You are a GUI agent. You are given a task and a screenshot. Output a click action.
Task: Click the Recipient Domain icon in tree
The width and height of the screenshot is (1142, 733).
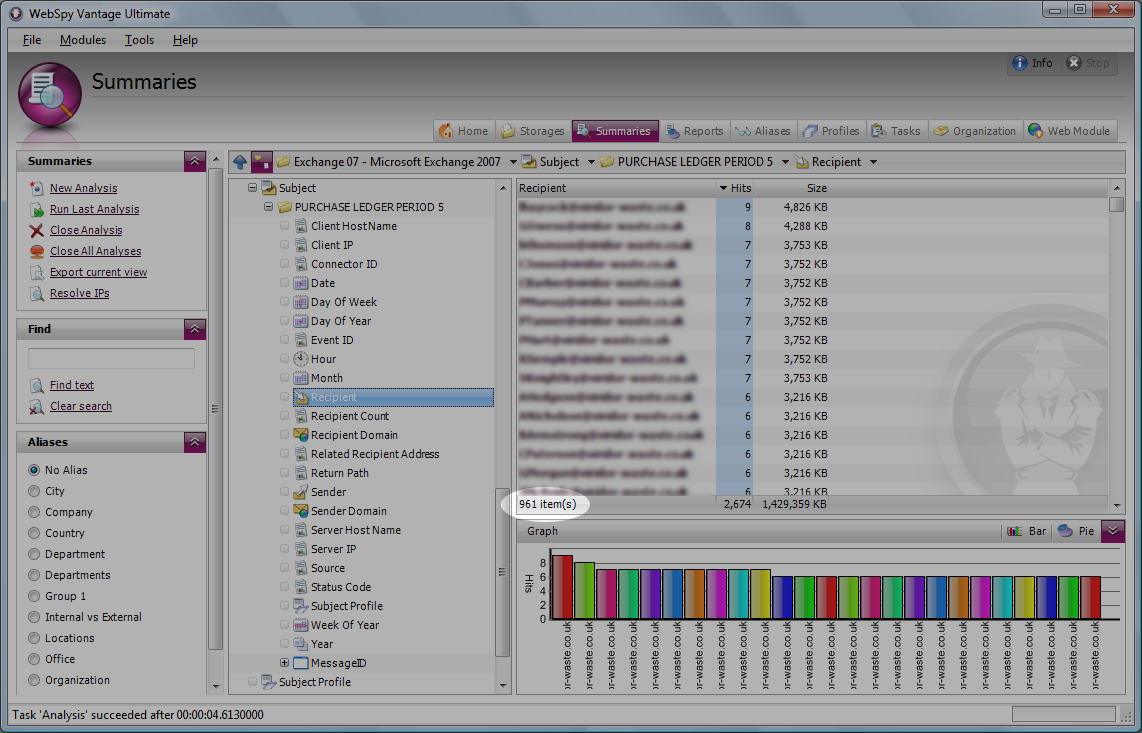[301, 435]
